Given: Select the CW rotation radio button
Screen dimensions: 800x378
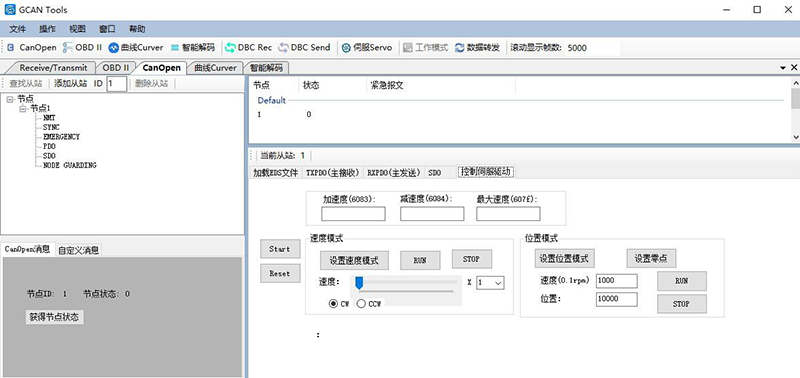Looking at the screenshot, I should [333, 304].
